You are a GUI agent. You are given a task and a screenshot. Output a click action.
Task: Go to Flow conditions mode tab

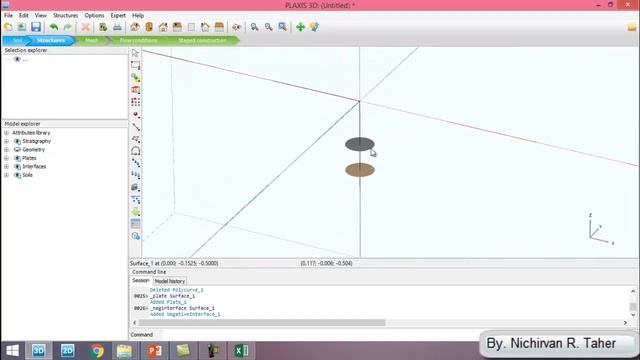tap(138, 40)
